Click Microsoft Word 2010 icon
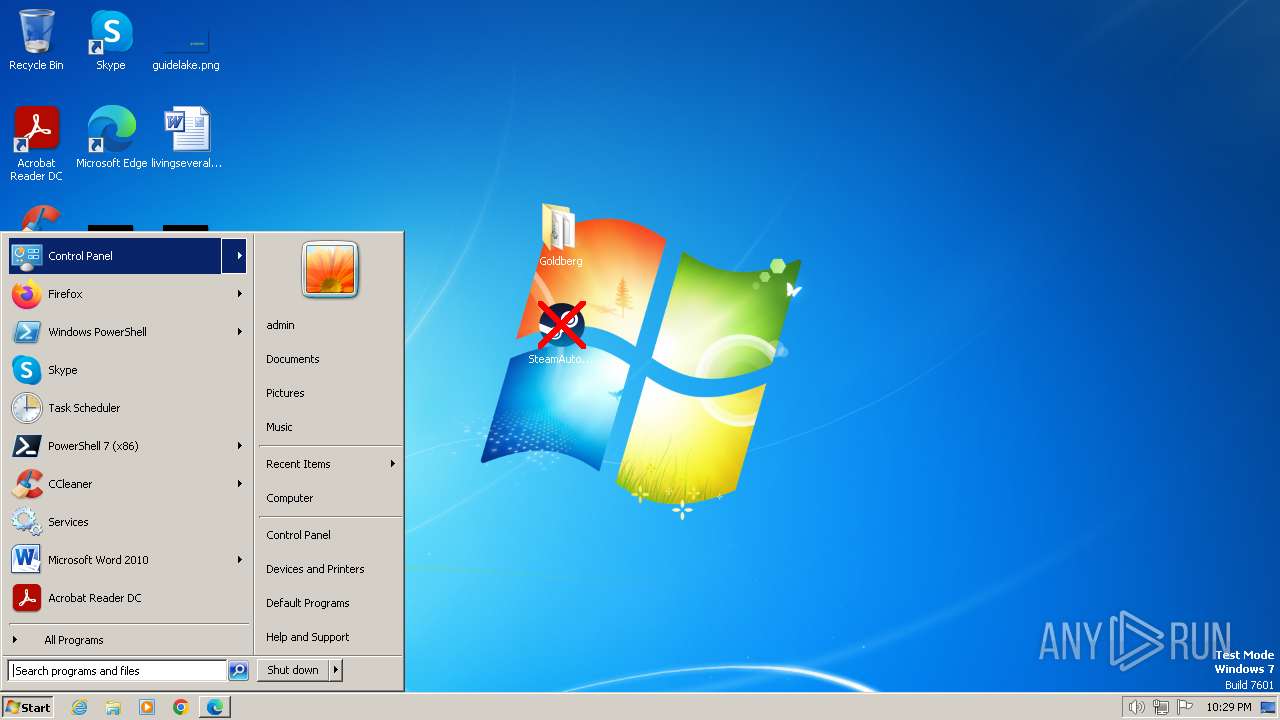The height and width of the screenshot is (720, 1280). tap(27, 560)
